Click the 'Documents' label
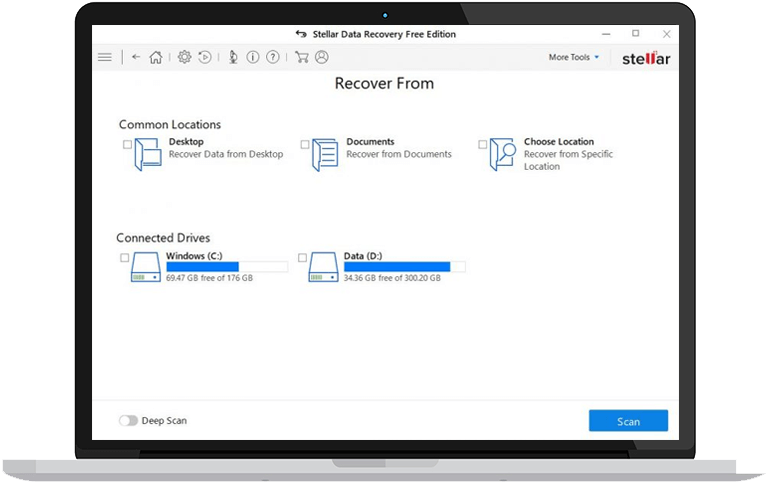Screen dimensions: 772x488 [x=370, y=142]
